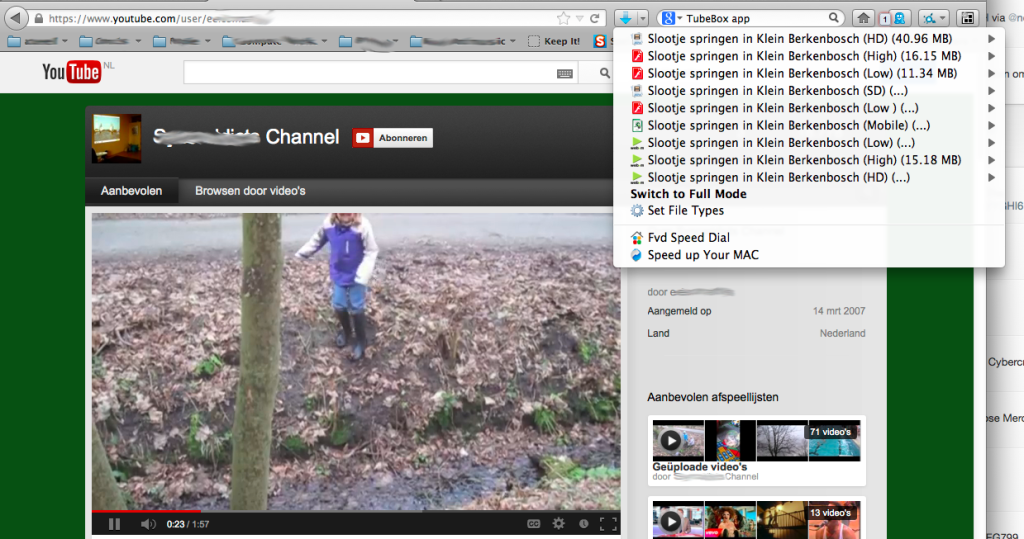
Task: Click the YouTube logo
Action: [x=71, y=71]
